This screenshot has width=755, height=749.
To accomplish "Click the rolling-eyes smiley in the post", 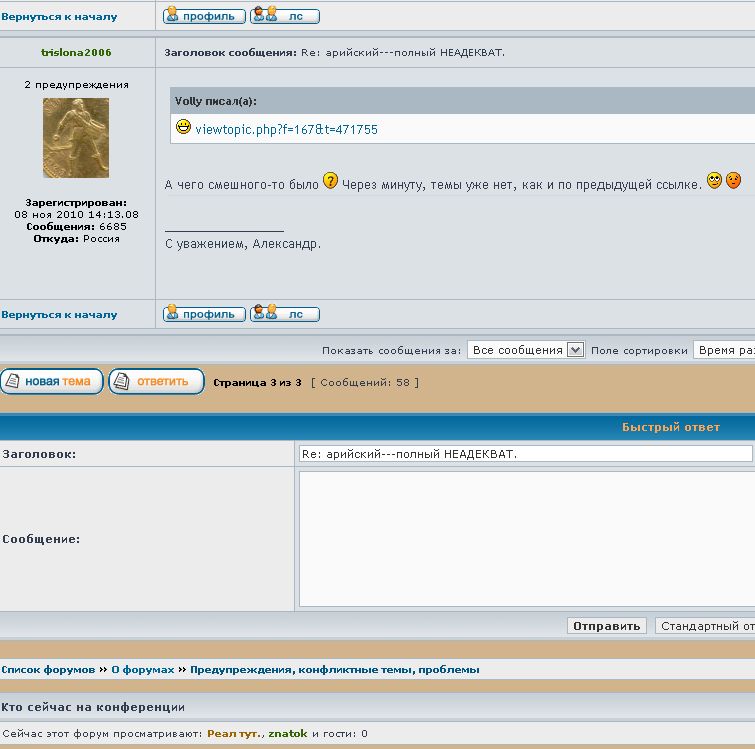I will pos(714,181).
